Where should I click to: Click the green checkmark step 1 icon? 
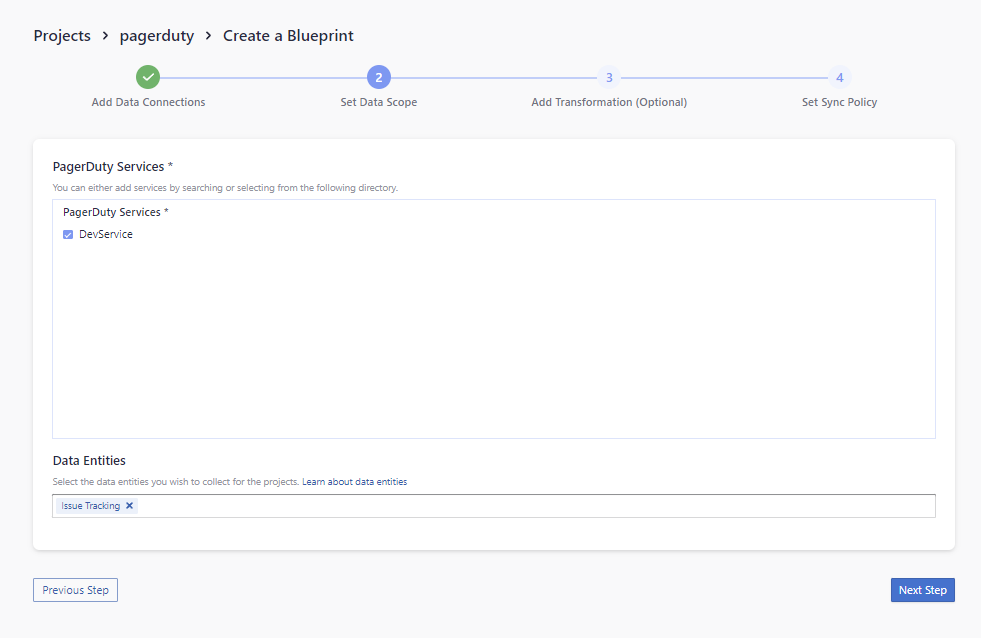point(148,77)
